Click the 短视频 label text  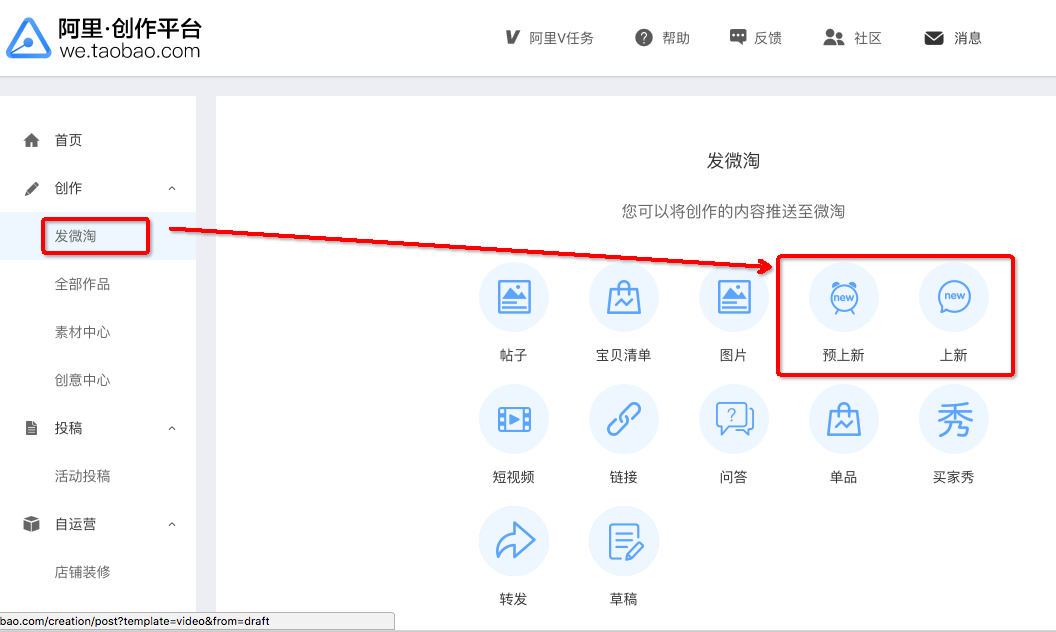(514, 477)
